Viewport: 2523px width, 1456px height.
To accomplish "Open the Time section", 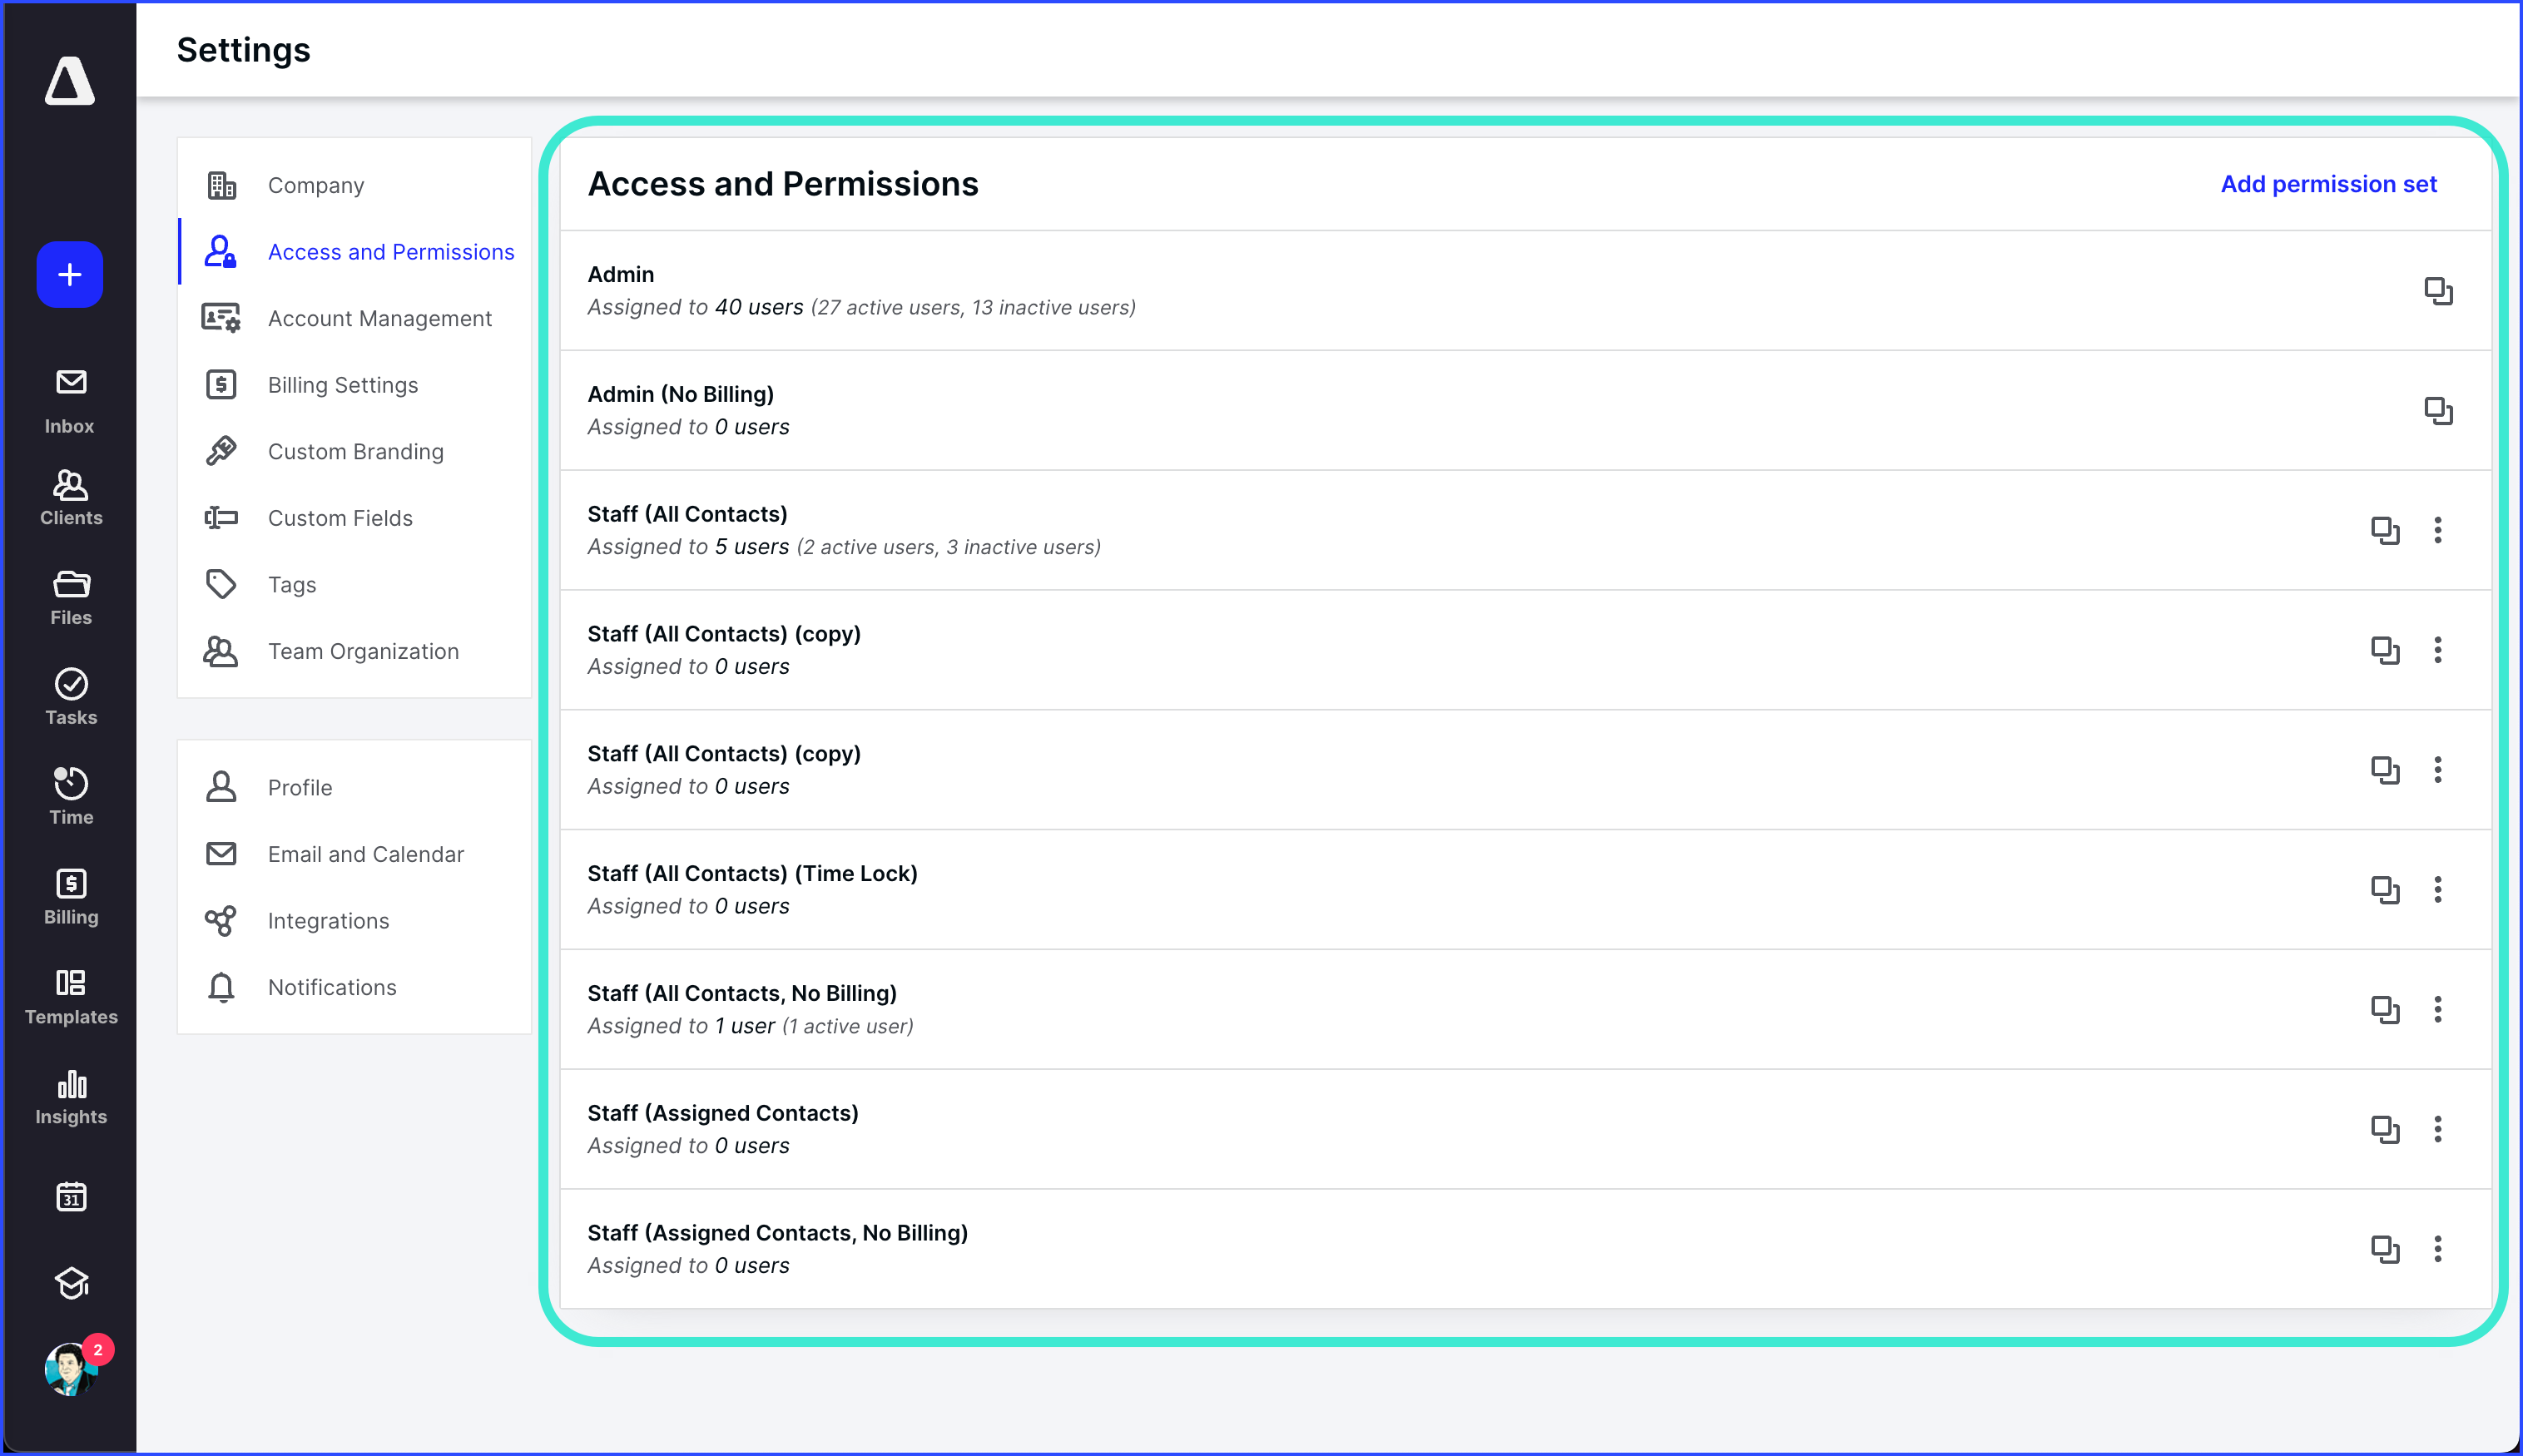I will (70, 787).
